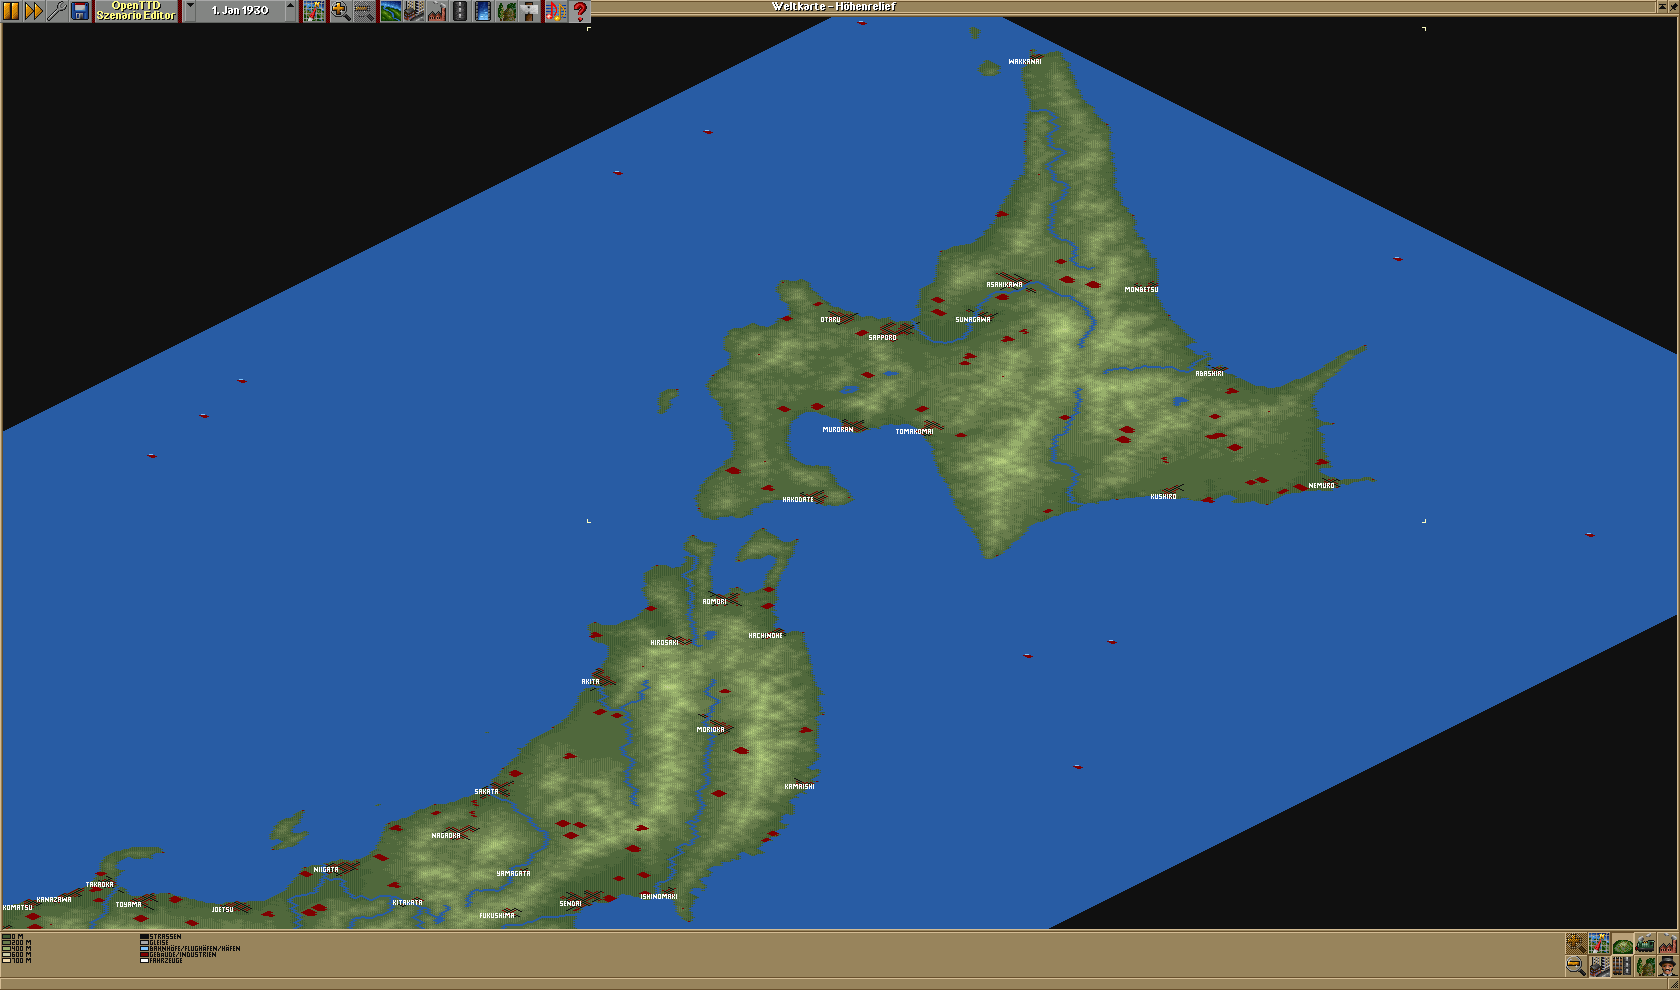Open the industry generation tool
This screenshot has height=990, width=1680.
(x=437, y=11)
